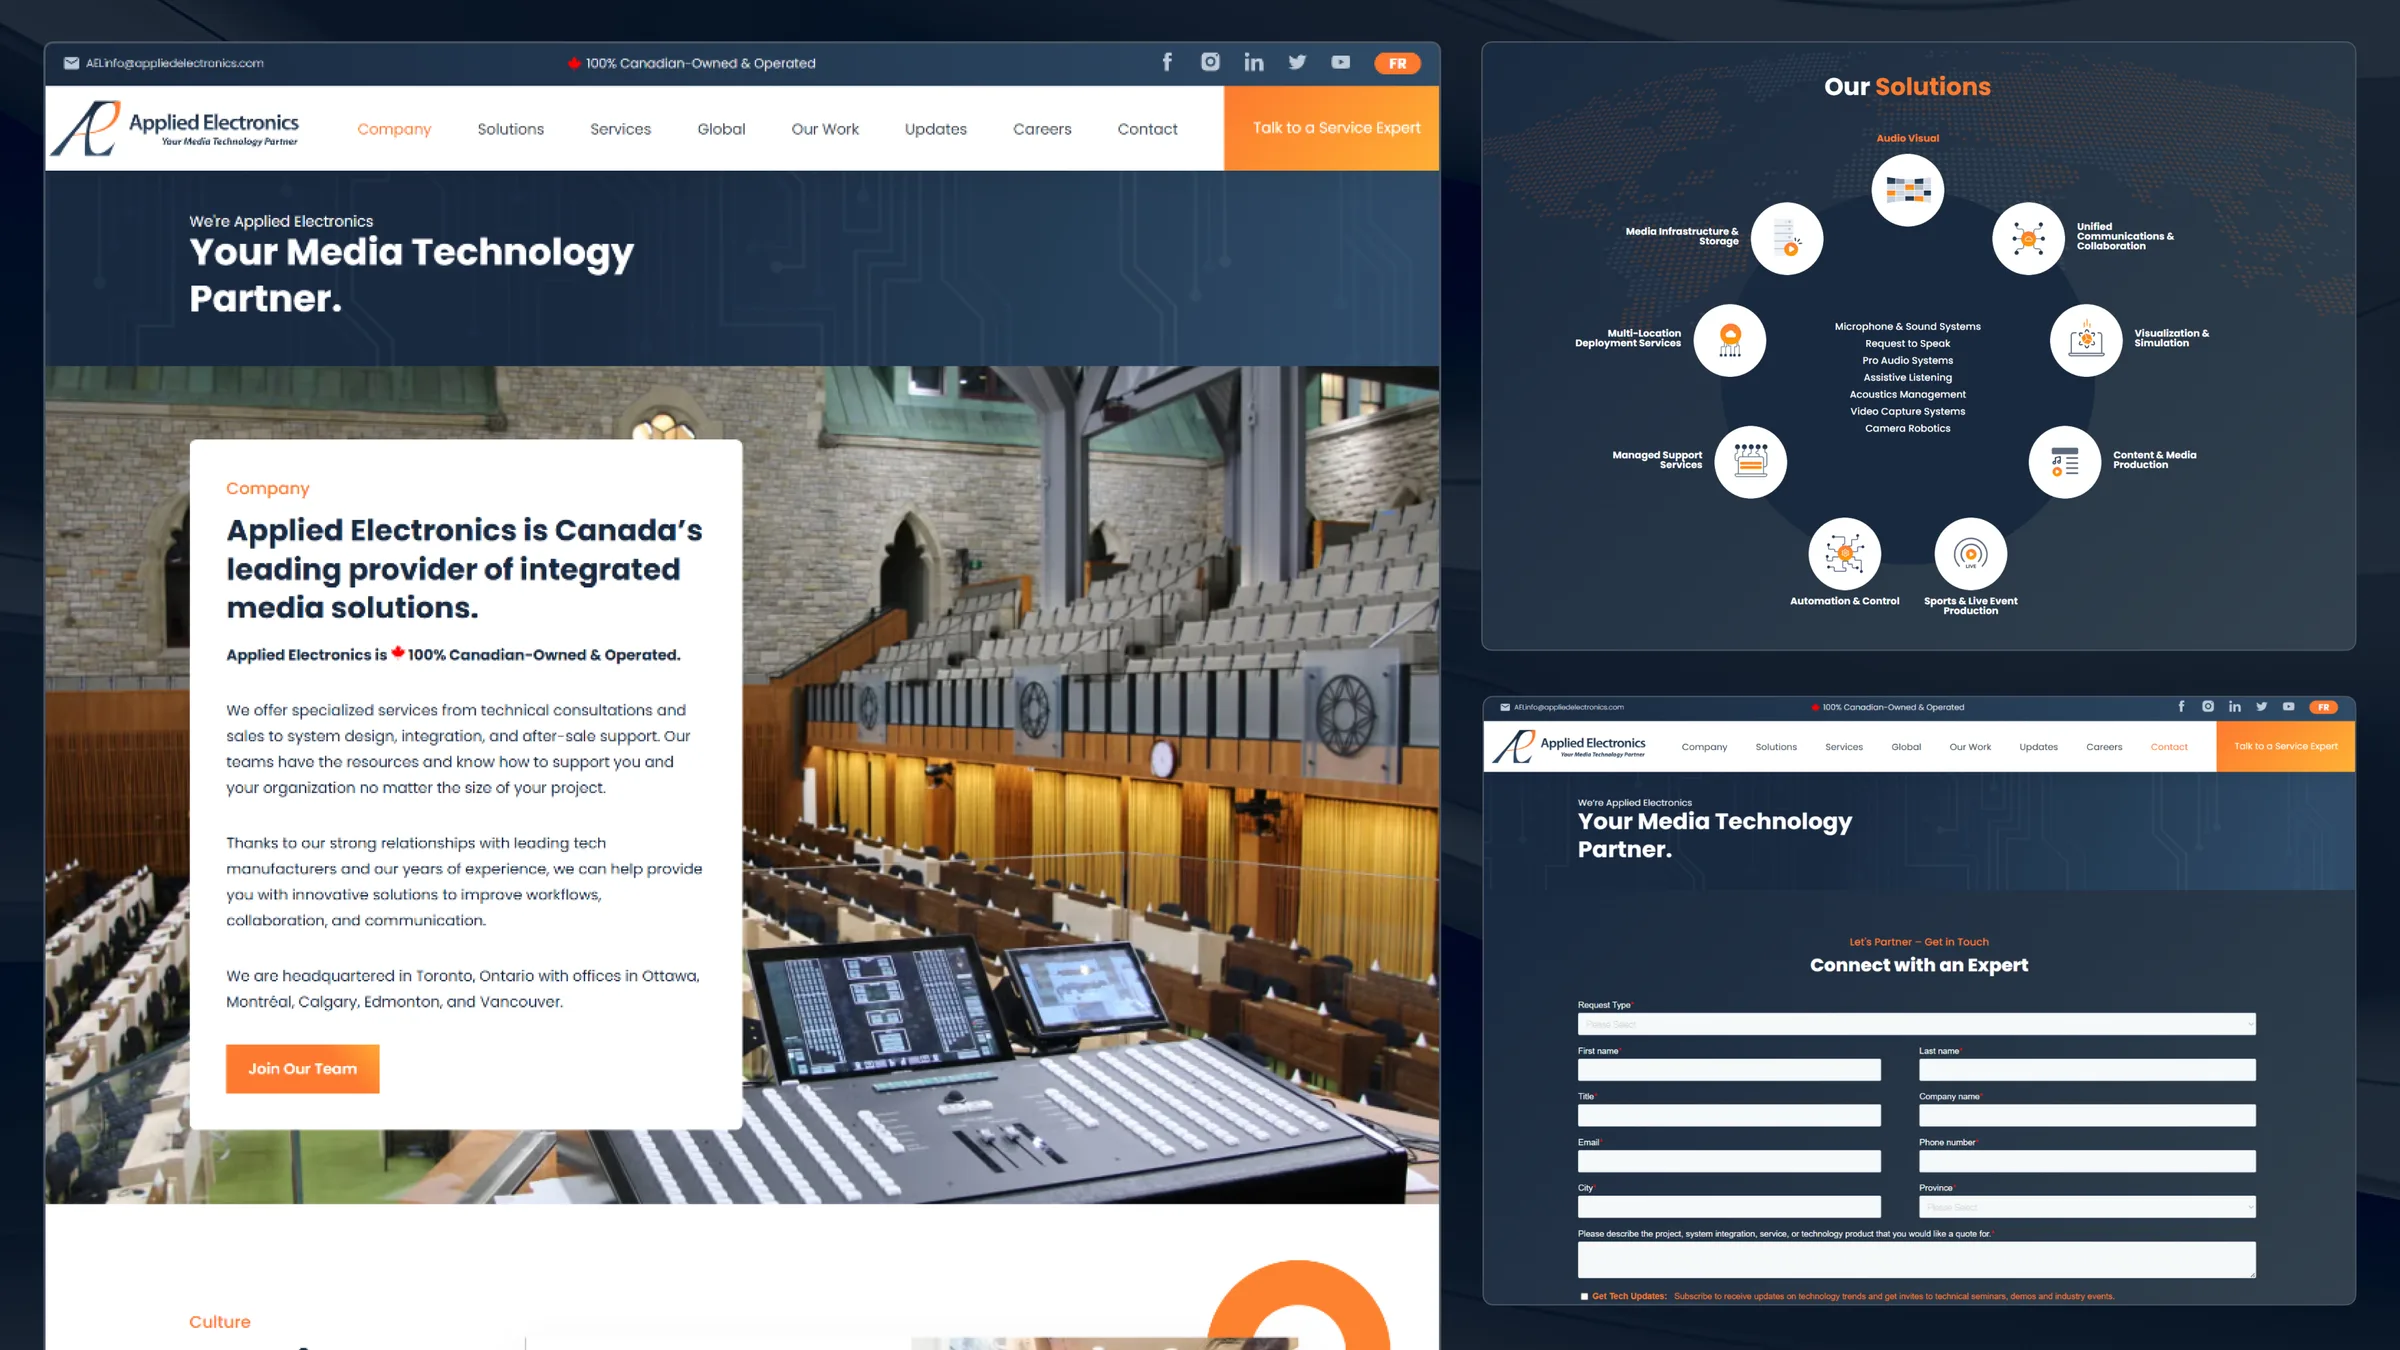Click LinkedIn icon in main page header
Screen dimensions: 2400x1350
click(x=1253, y=62)
